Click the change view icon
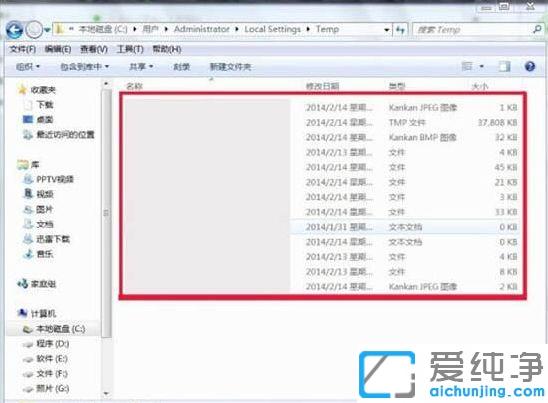This screenshot has height=403, width=548. pyautogui.click(x=467, y=66)
